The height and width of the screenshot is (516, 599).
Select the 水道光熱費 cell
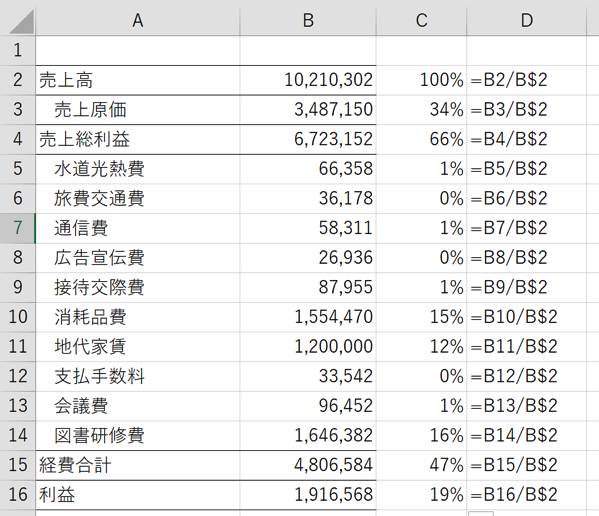tap(138, 169)
